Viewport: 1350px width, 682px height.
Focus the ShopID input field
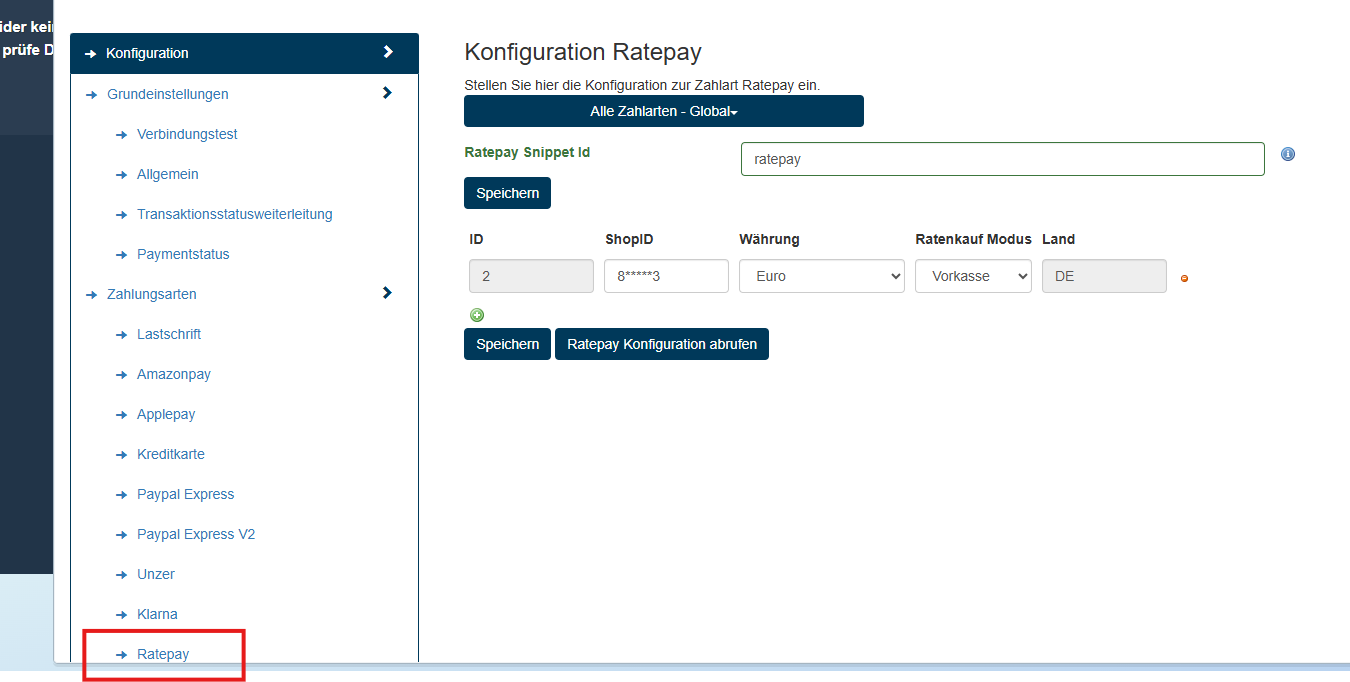pyautogui.click(x=666, y=276)
